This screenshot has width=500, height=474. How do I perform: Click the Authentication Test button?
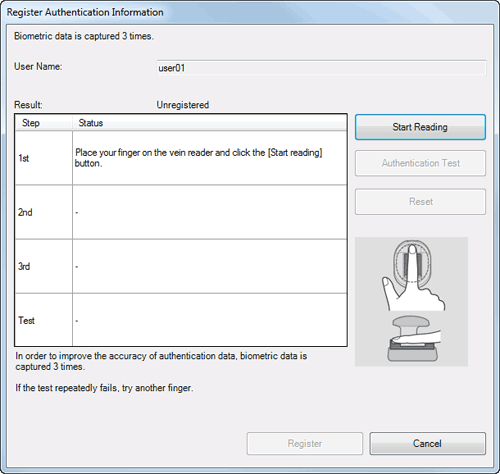click(x=420, y=163)
